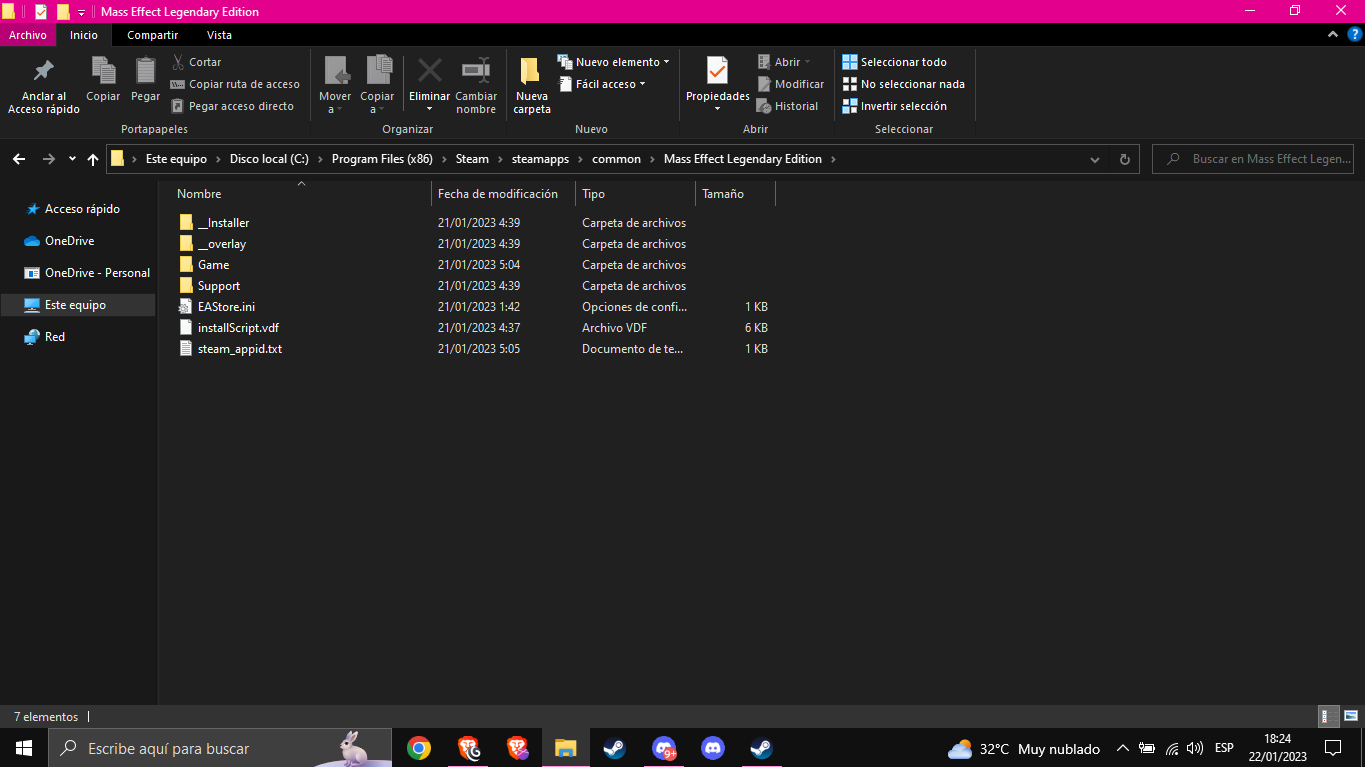Click the Abrir ribbon button

coord(784,62)
